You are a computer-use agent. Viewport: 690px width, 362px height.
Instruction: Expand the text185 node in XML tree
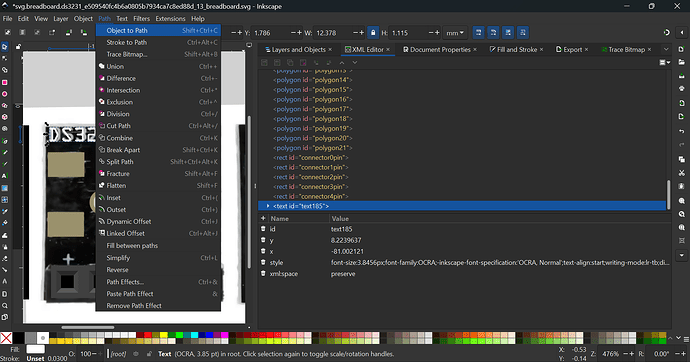(x=268, y=206)
